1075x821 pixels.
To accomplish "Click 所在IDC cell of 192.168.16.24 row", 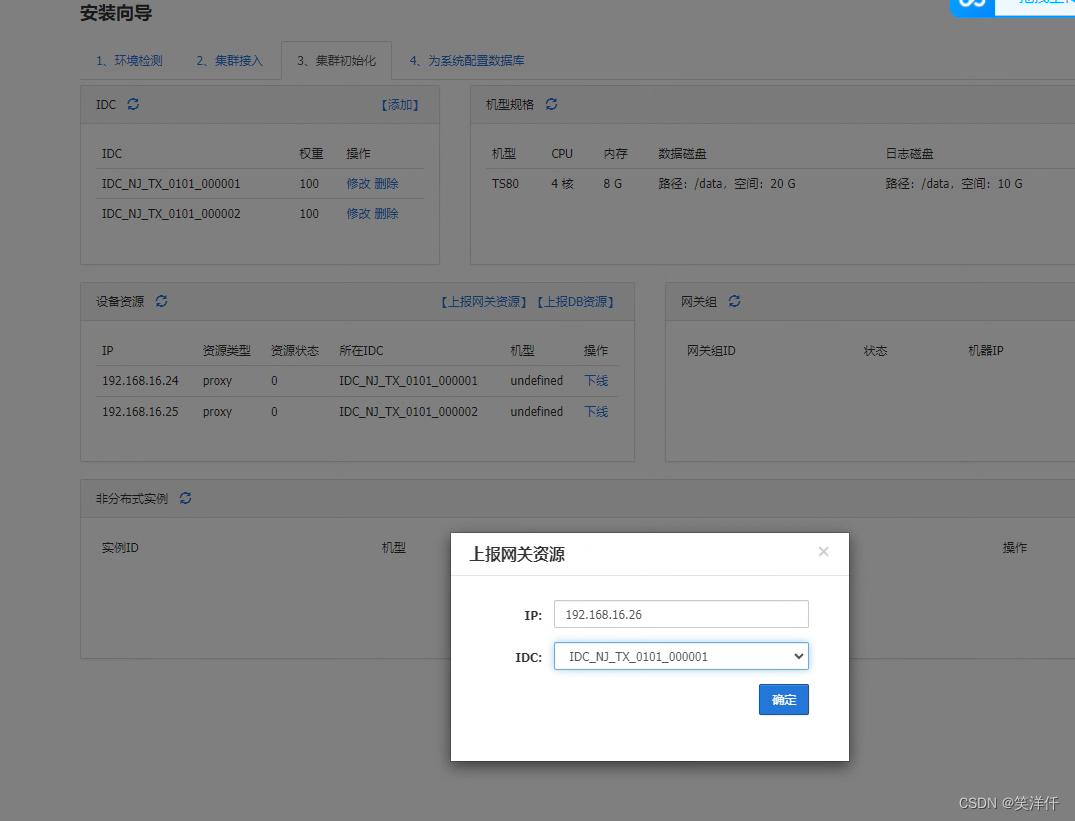I will pos(408,380).
